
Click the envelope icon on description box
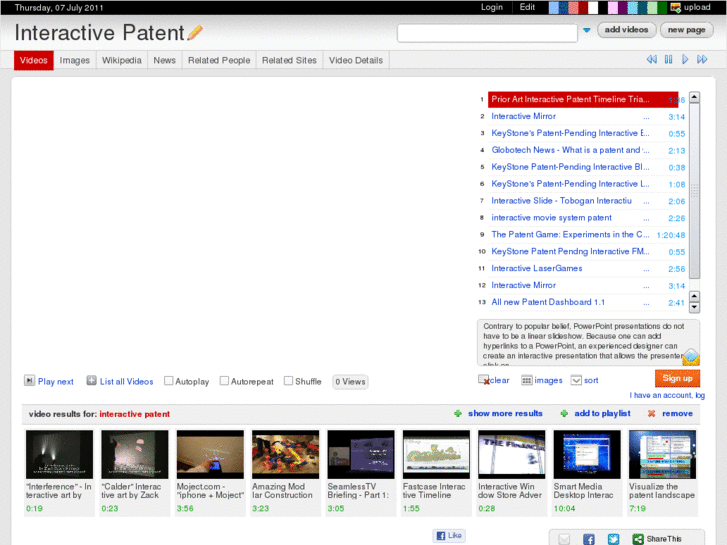pos(690,358)
